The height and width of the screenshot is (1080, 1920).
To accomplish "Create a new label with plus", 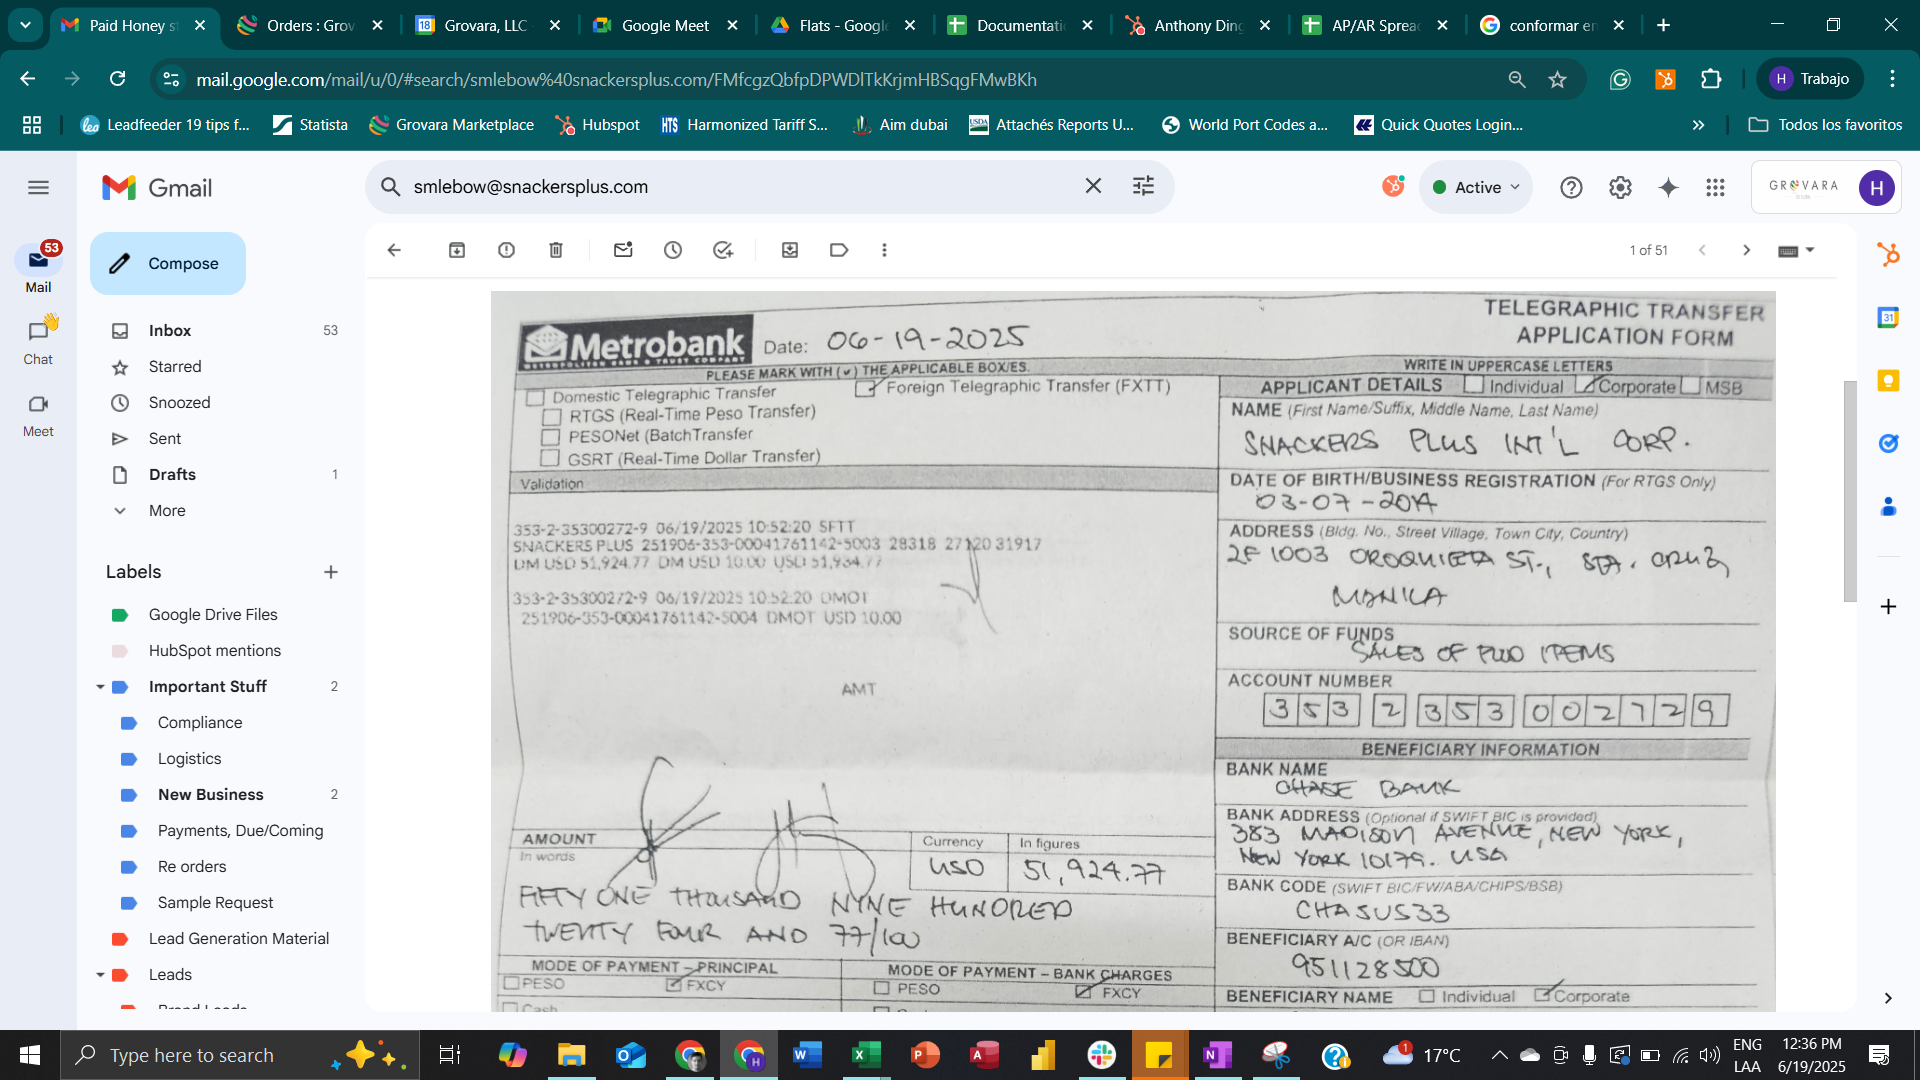I will (x=331, y=572).
